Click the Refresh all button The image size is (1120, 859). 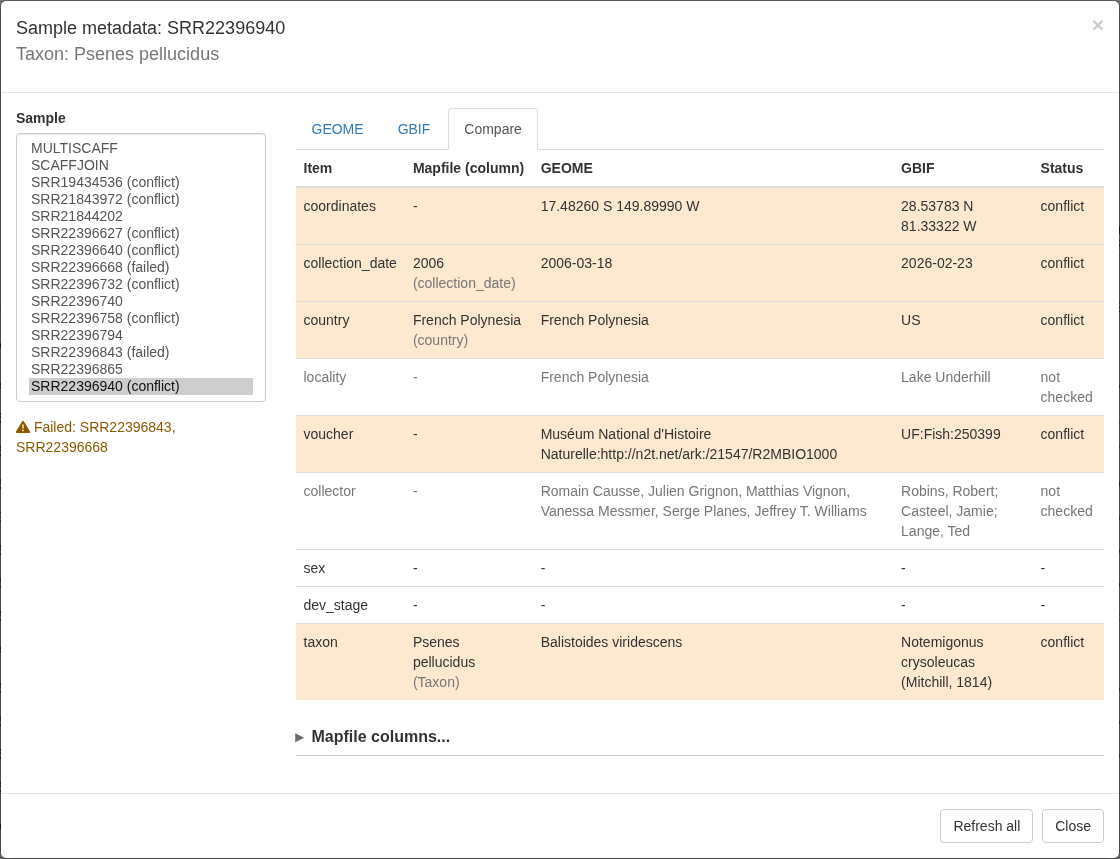click(x=986, y=826)
